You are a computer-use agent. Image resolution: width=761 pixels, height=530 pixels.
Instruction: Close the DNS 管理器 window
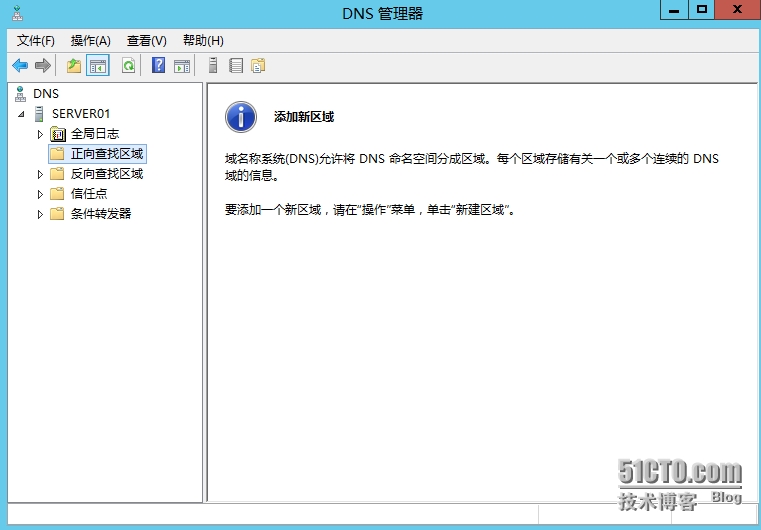738,10
